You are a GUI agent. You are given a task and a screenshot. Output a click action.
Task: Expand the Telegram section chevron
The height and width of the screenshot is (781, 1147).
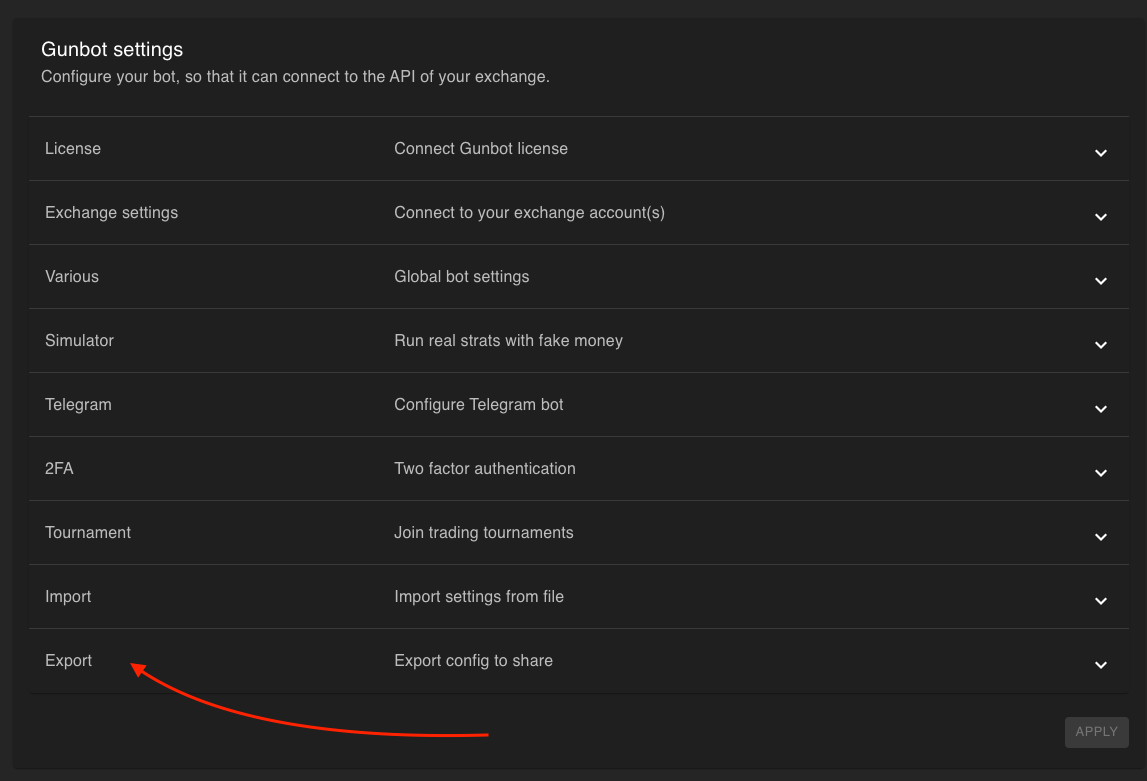coord(1100,409)
